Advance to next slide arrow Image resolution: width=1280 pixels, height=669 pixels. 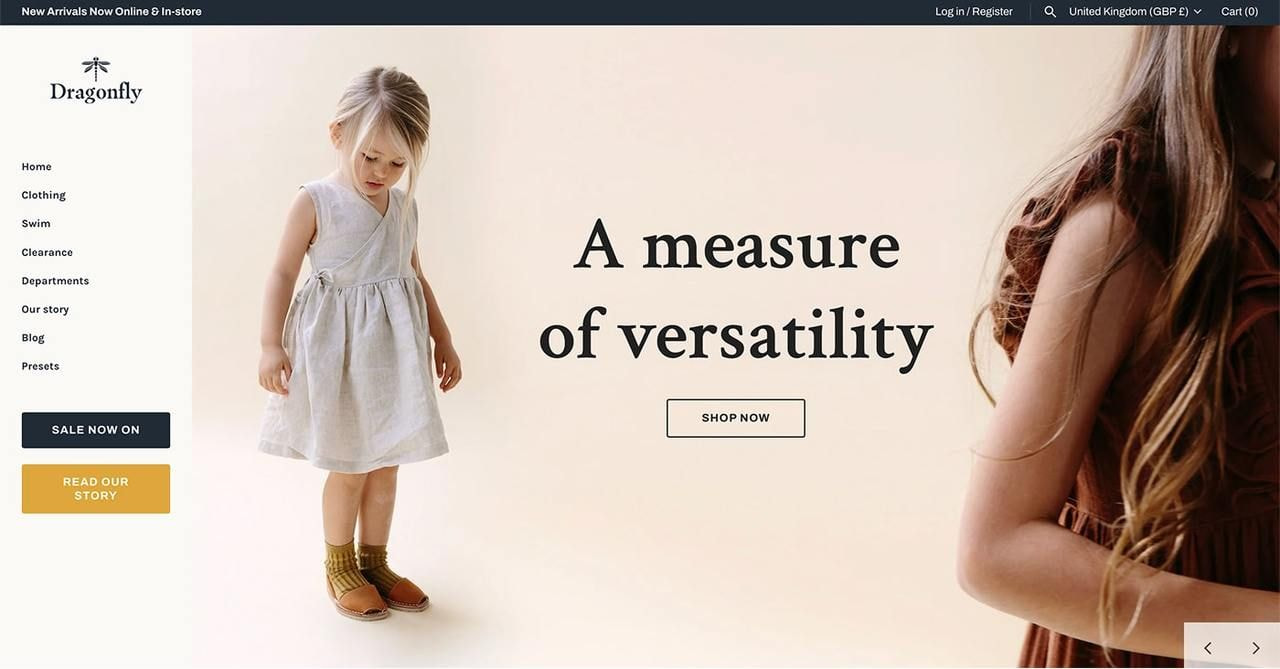(1256, 648)
